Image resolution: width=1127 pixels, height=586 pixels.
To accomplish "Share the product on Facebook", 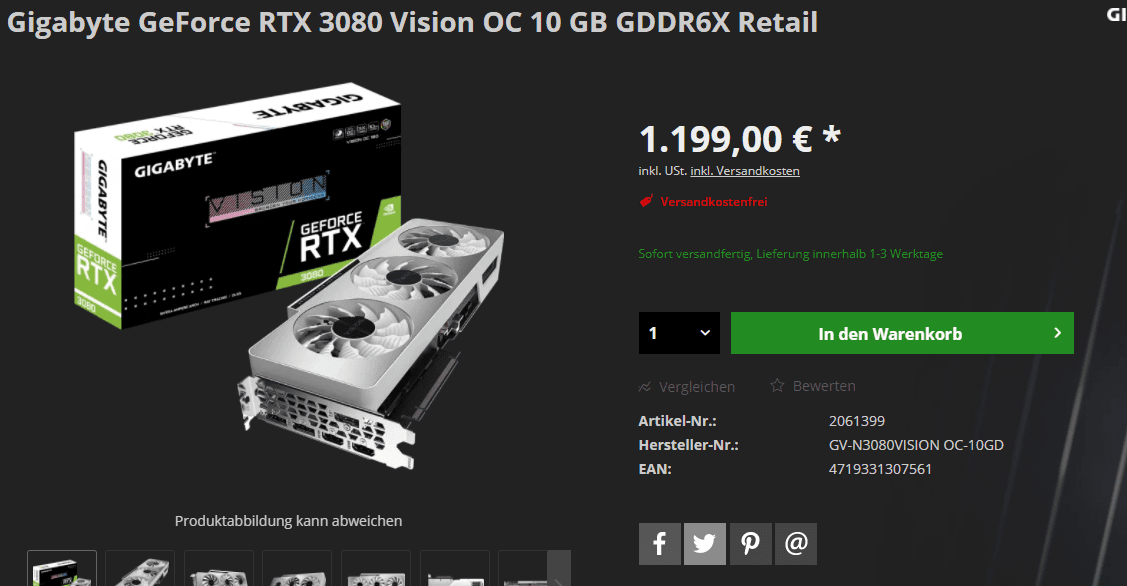I will coord(659,544).
